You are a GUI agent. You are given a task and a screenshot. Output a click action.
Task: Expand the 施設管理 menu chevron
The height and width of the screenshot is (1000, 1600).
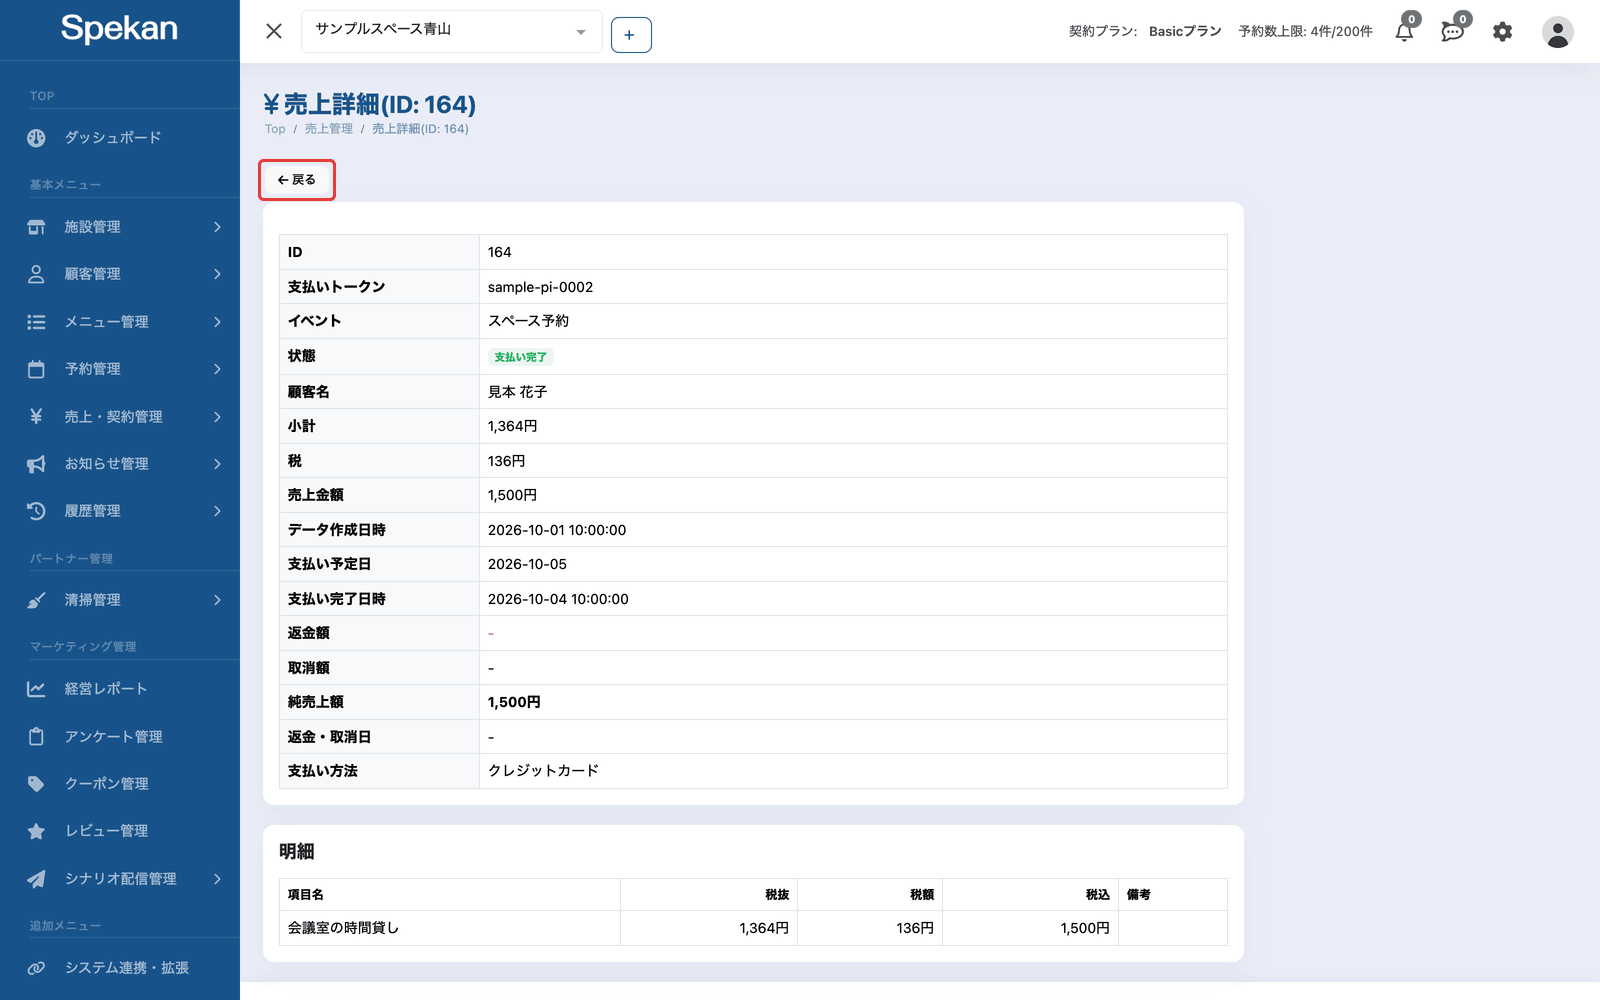point(217,227)
